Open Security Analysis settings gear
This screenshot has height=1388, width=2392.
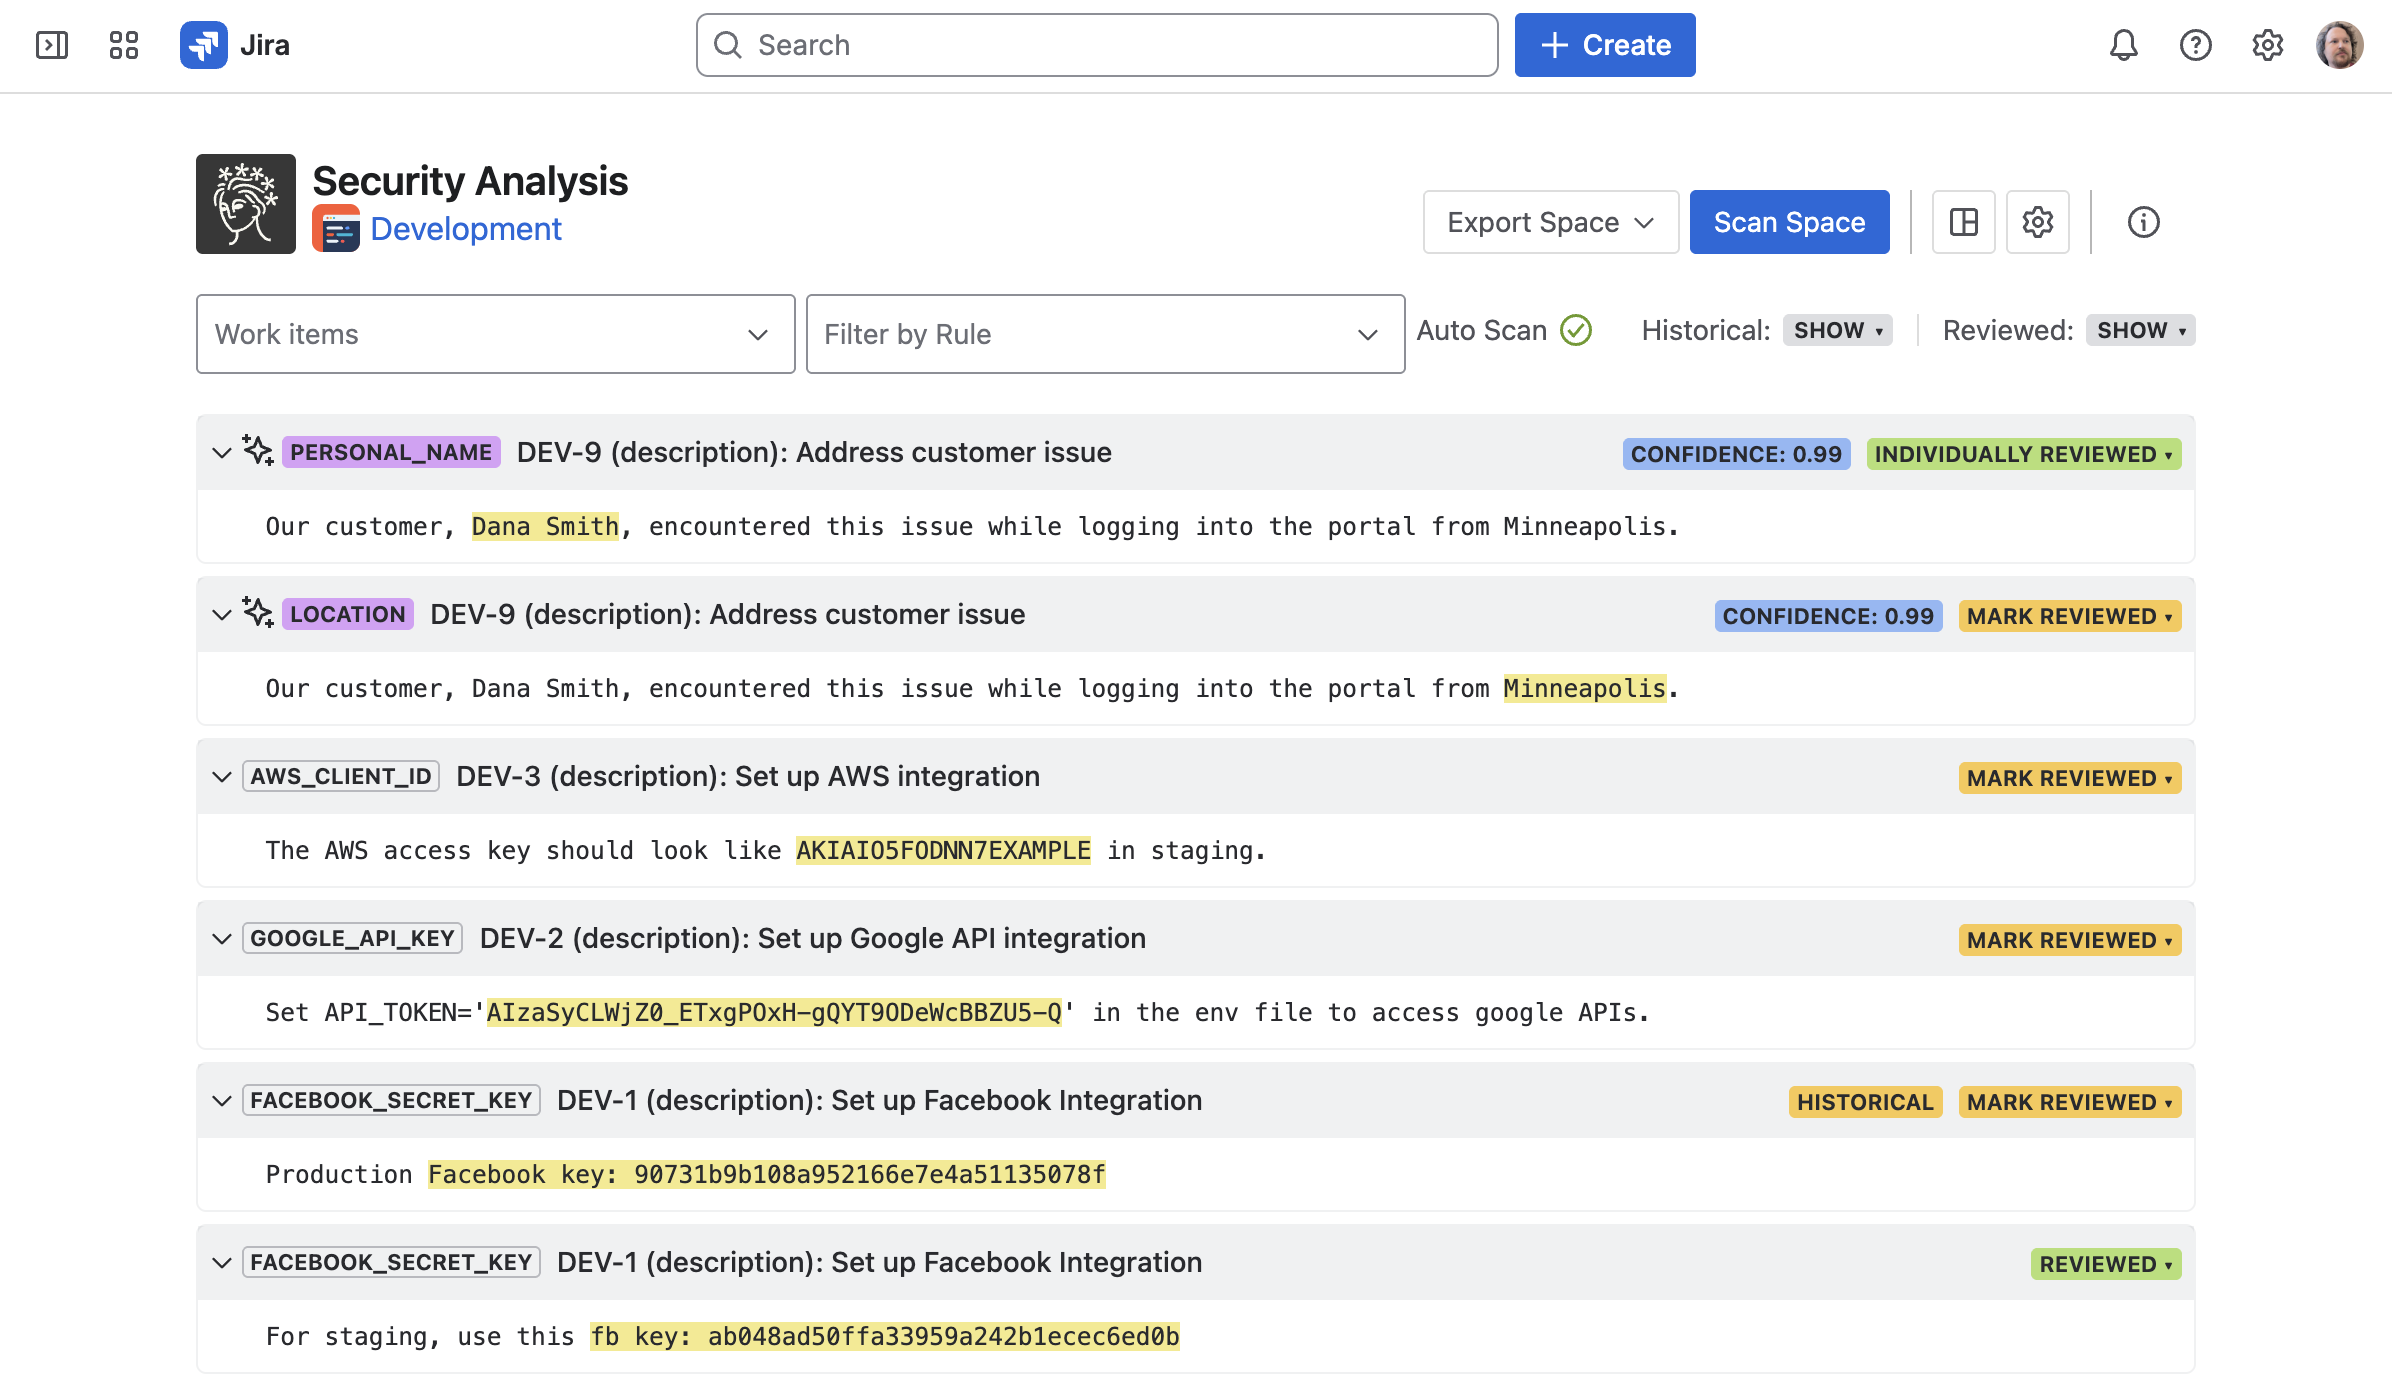pos(2038,222)
